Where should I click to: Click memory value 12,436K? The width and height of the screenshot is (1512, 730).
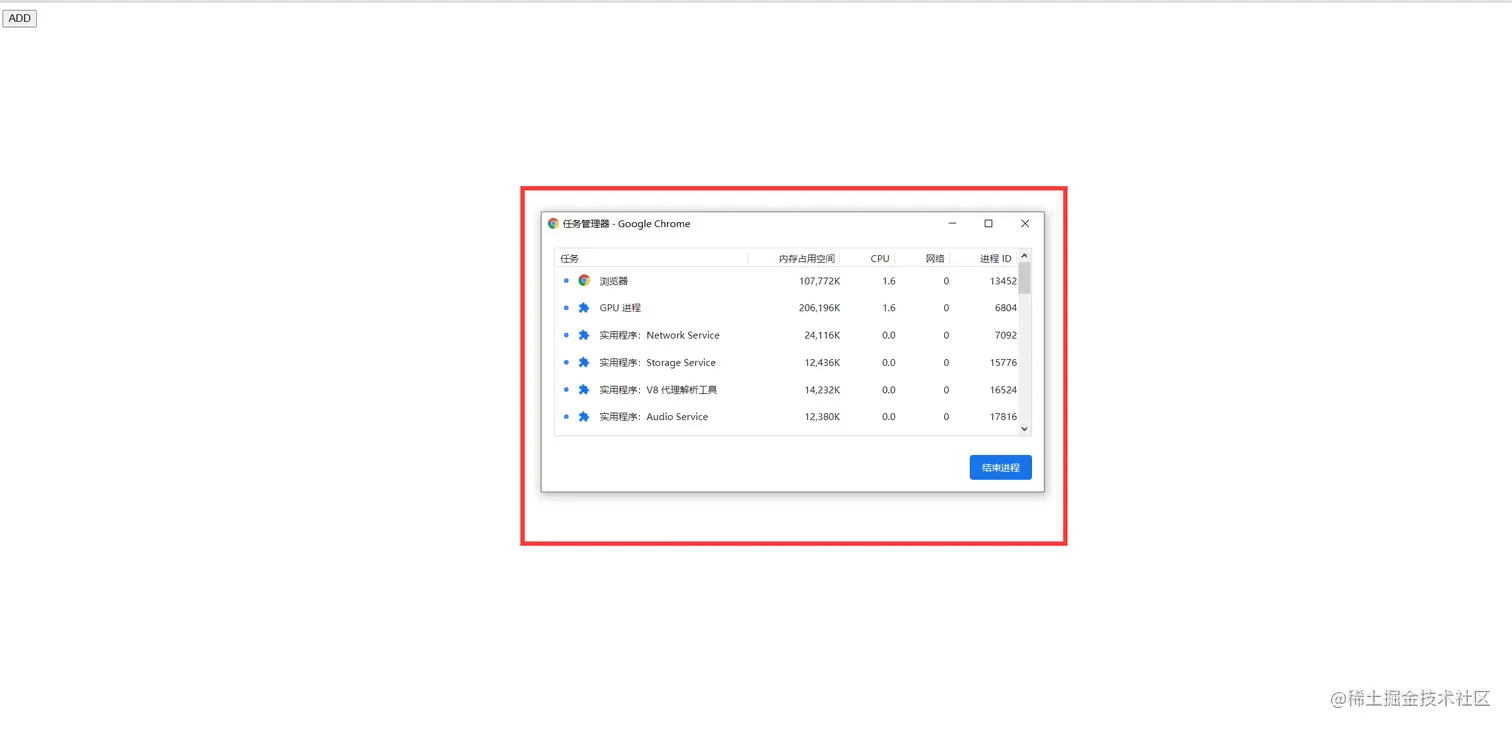(x=822, y=362)
